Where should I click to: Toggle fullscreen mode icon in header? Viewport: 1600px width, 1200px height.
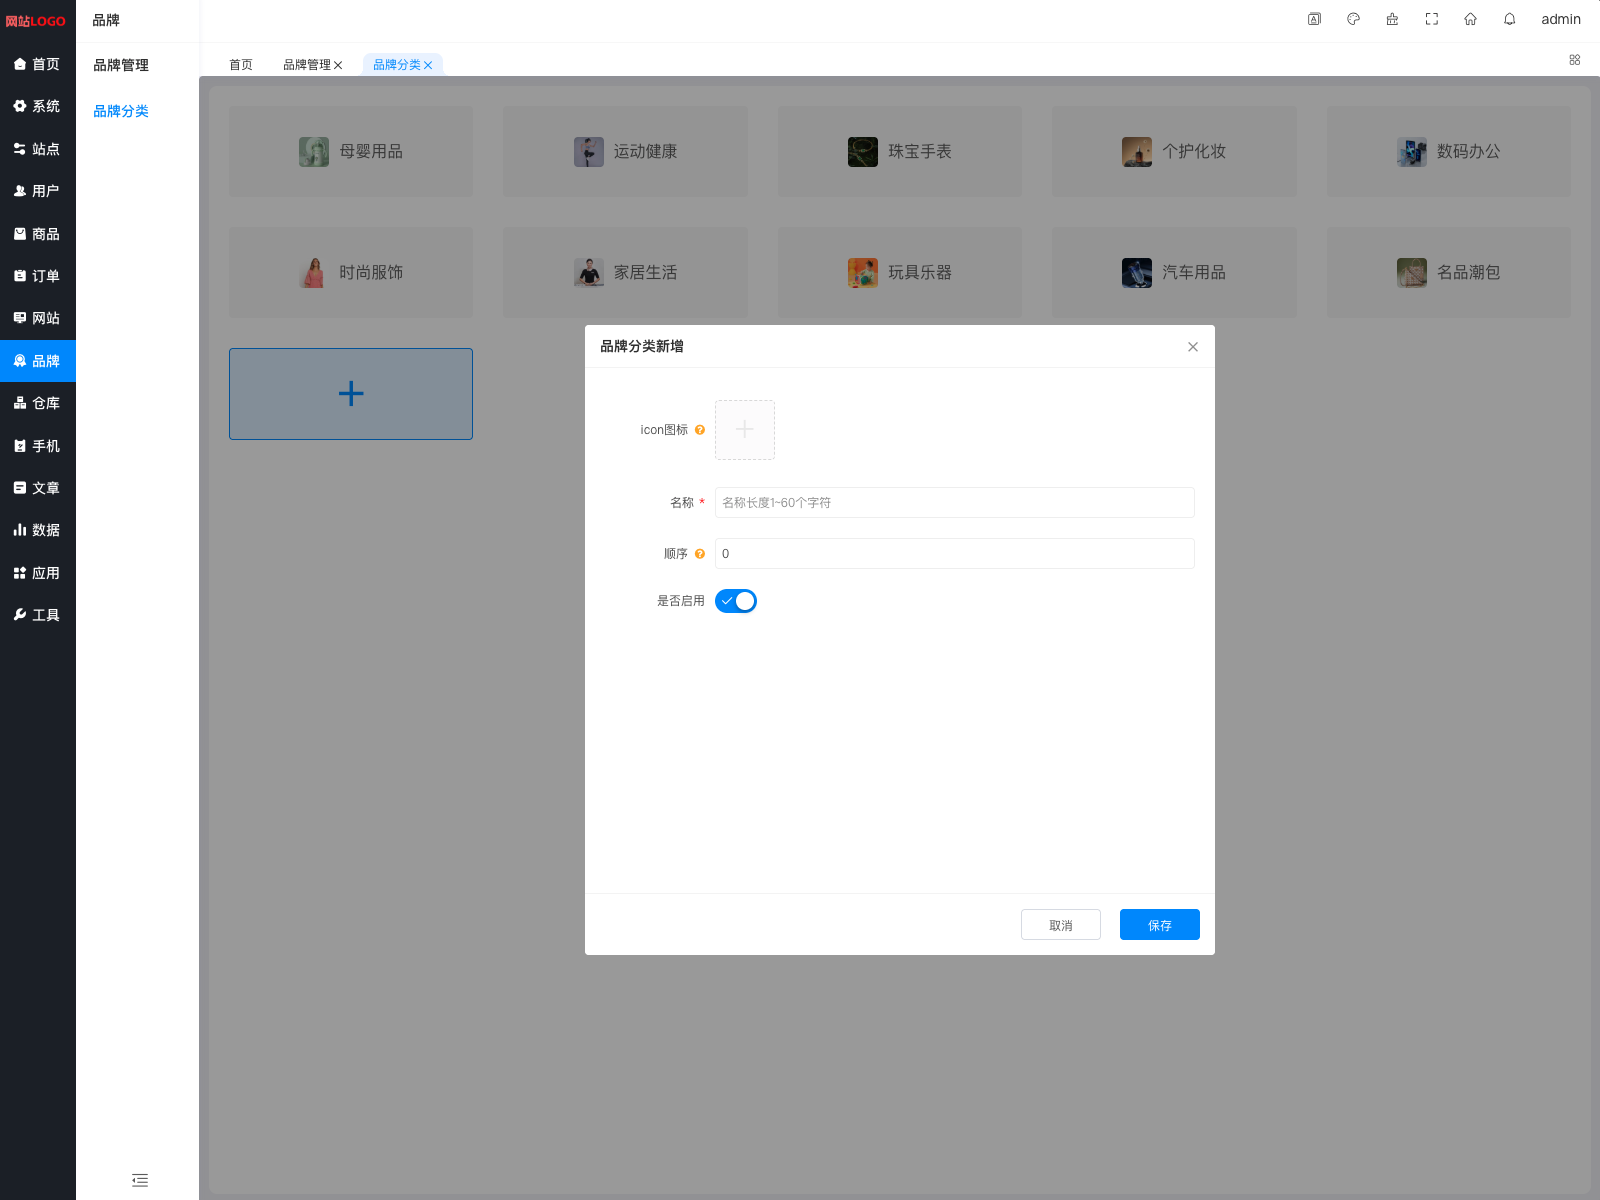click(1431, 19)
